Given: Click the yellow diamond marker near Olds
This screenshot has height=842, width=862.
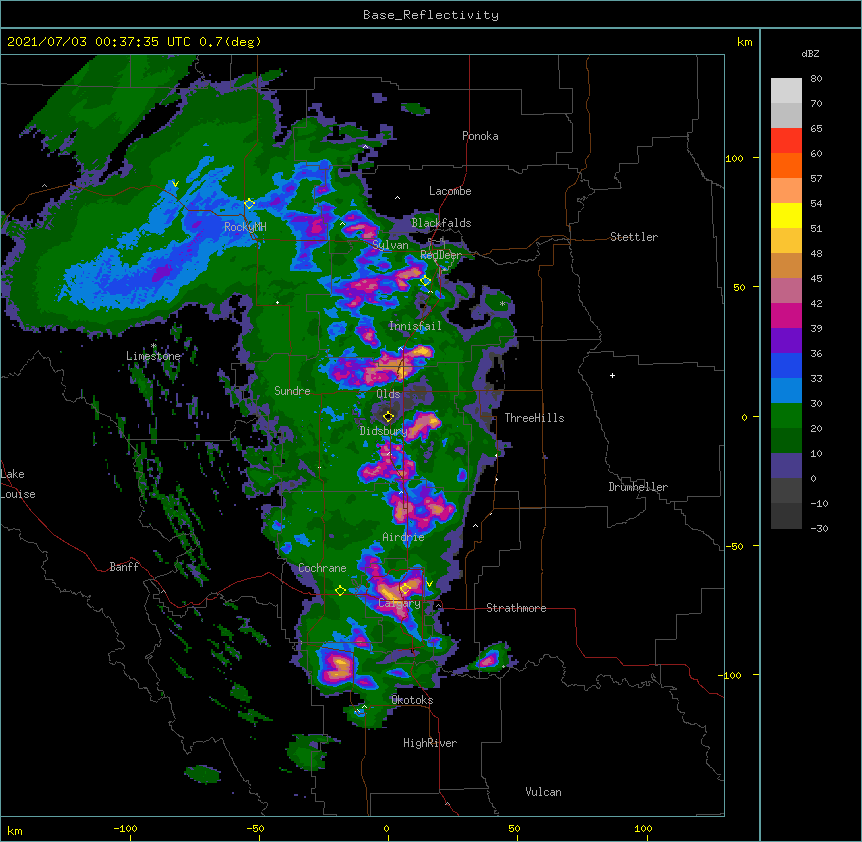Looking at the screenshot, I should (x=389, y=417).
